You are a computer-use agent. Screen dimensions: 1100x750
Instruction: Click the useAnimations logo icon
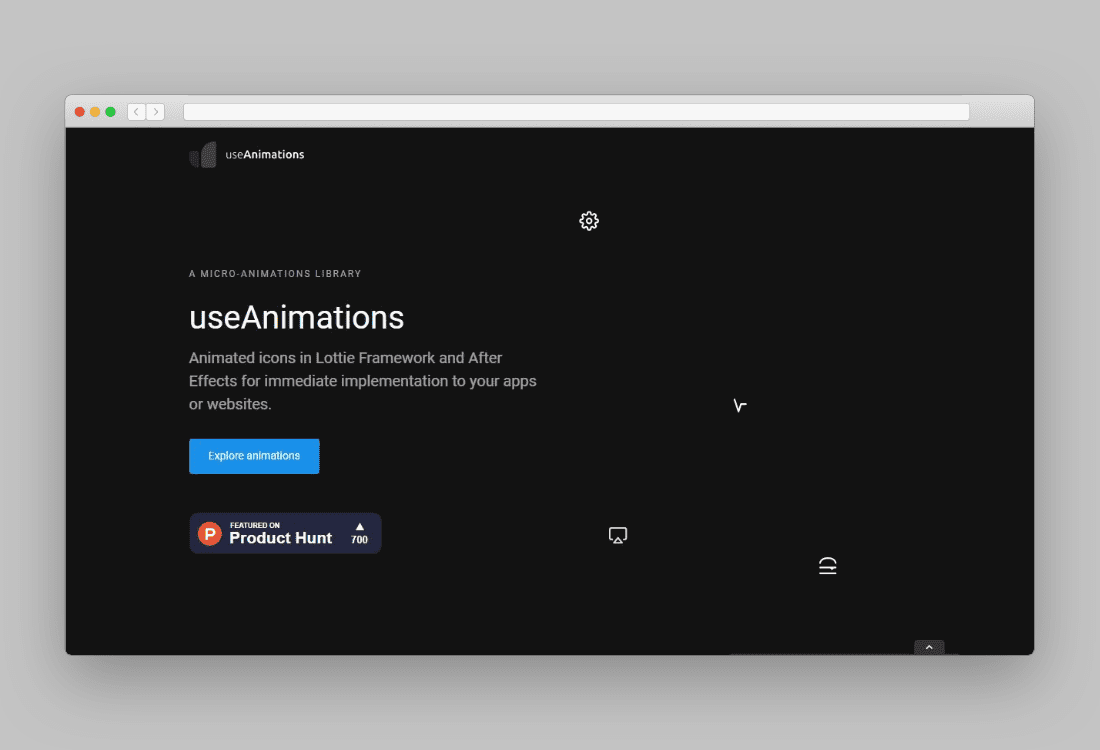click(x=201, y=154)
